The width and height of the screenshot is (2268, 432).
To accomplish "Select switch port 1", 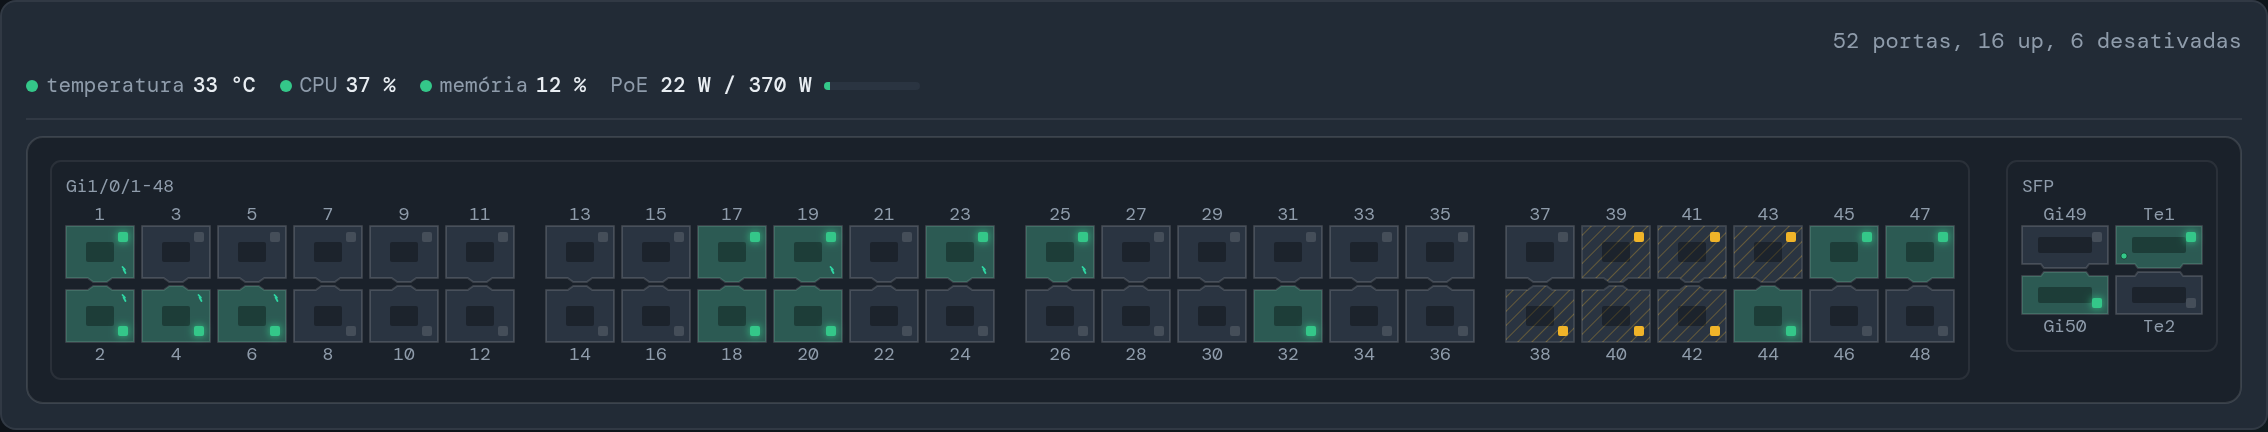I will tap(100, 252).
